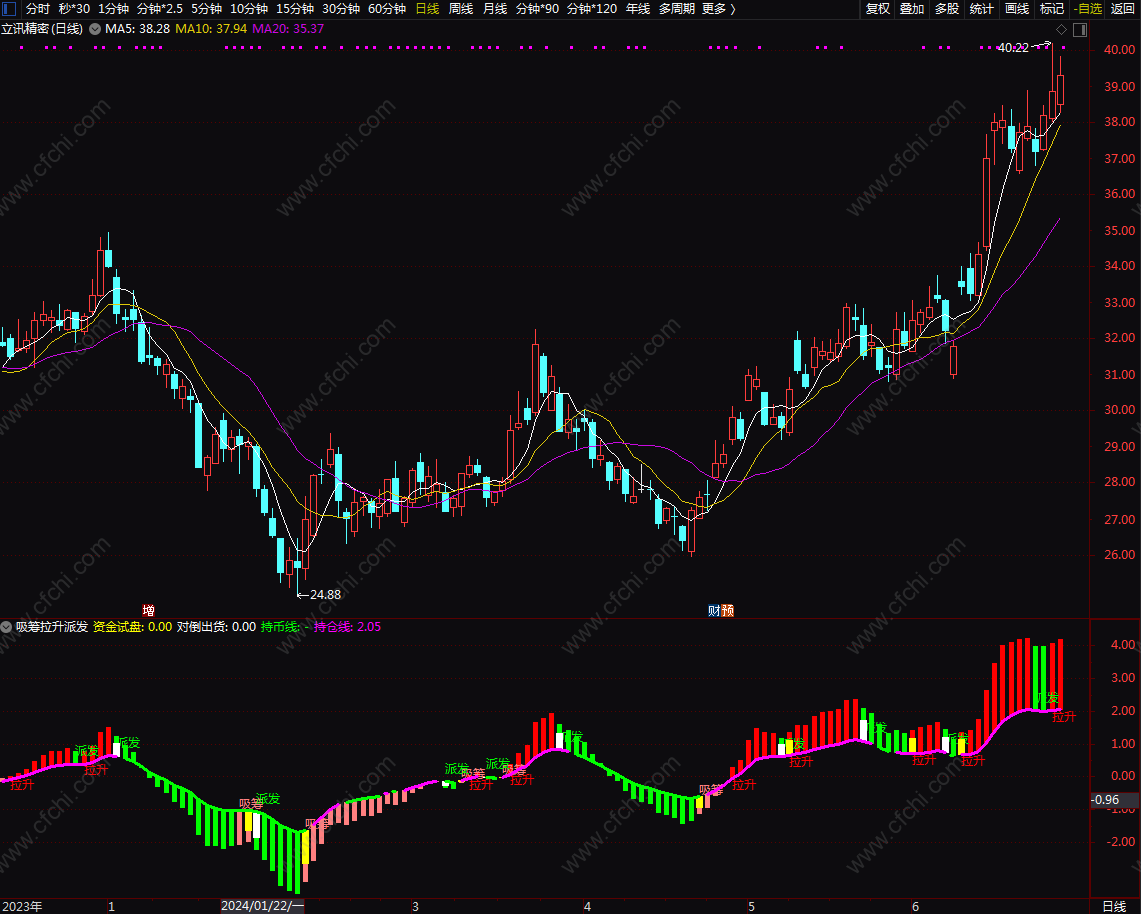Select 分钟*90 period
Viewport: 1141px width, 914px height.
pyautogui.click(x=537, y=9)
